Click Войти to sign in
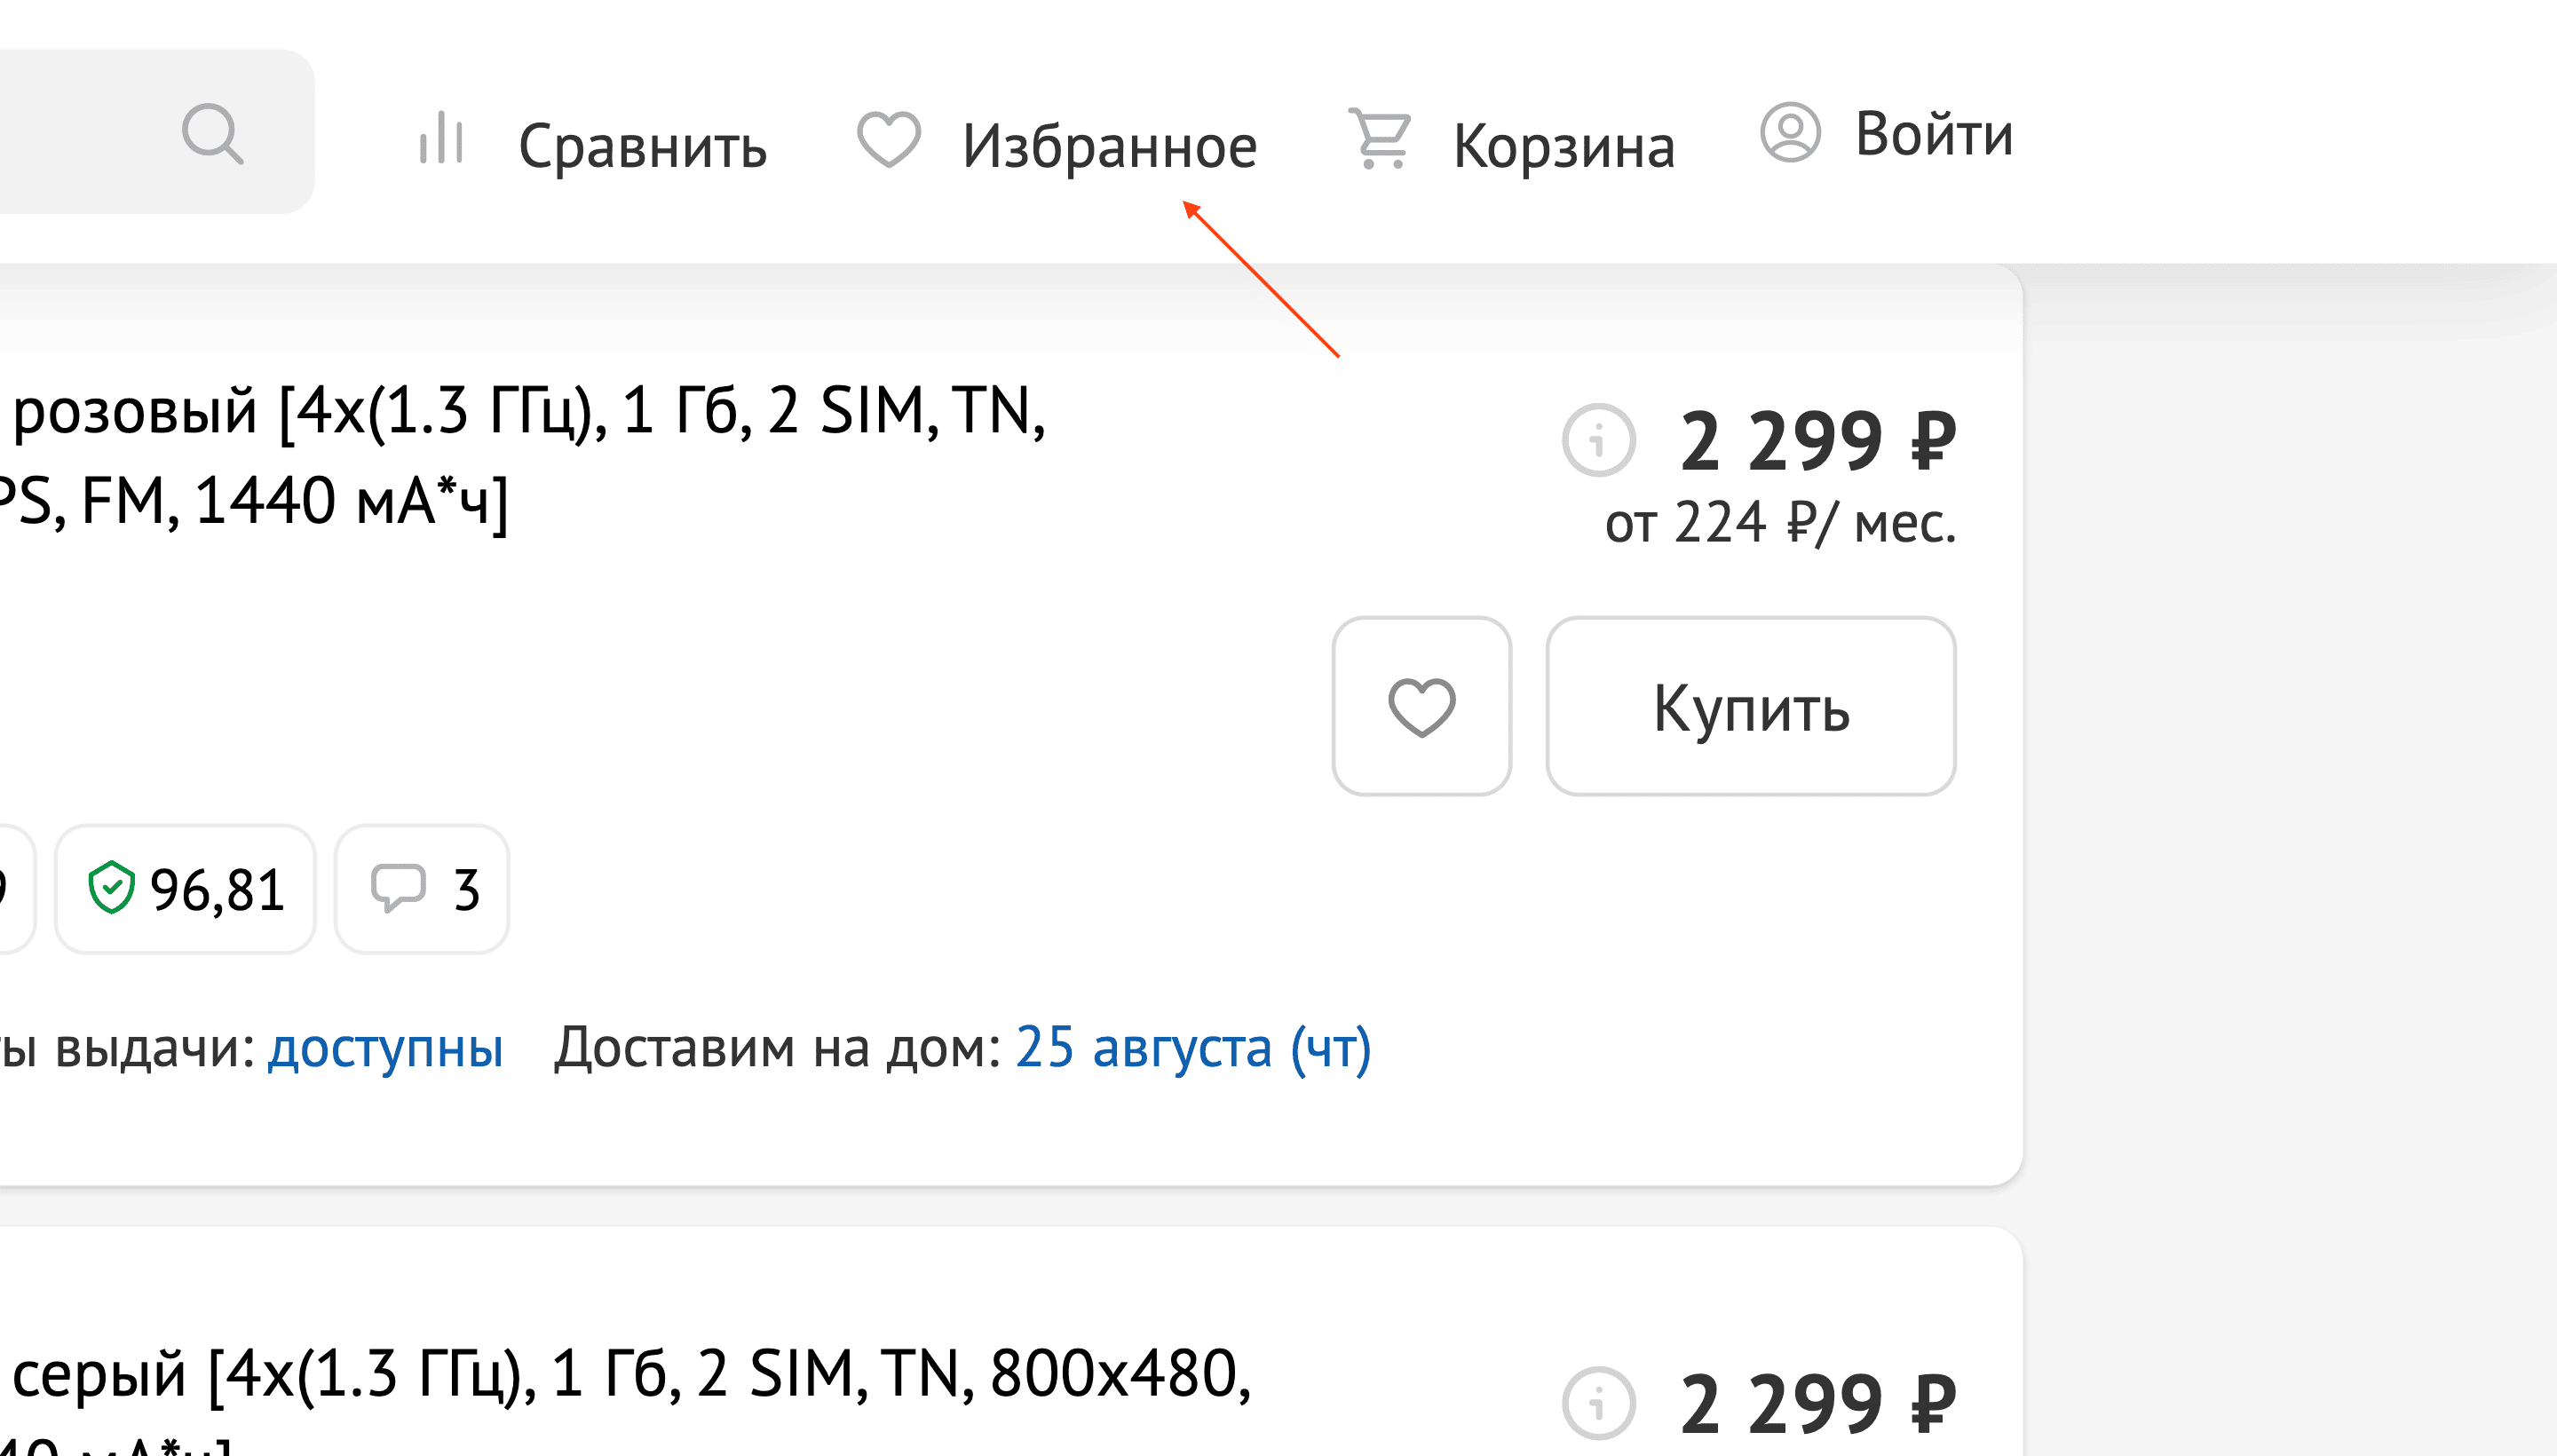The image size is (2557, 1456). [1933, 134]
